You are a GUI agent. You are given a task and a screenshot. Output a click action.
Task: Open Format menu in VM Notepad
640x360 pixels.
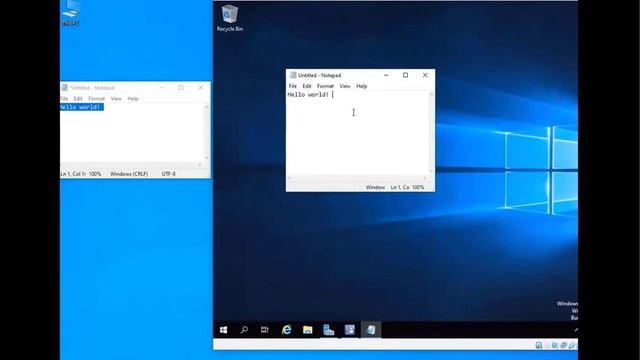[325, 86]
